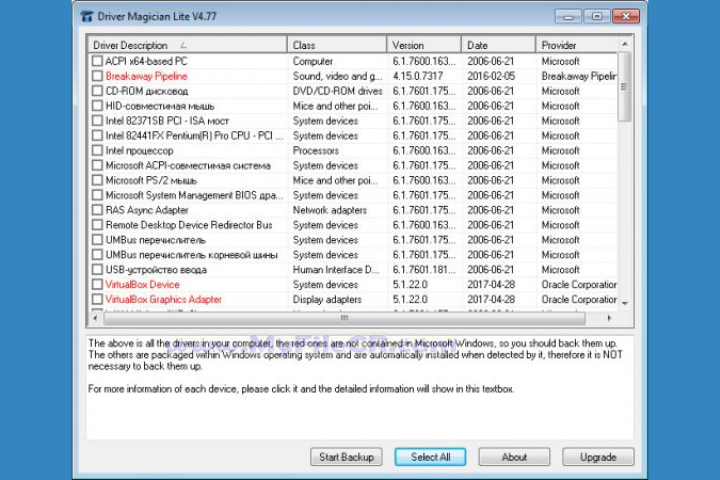Click the ACPI x64-based PC row name
Image resolution: width=720 pixels, height=480 pixels.
pyautogui.click(x=146, y=61)
